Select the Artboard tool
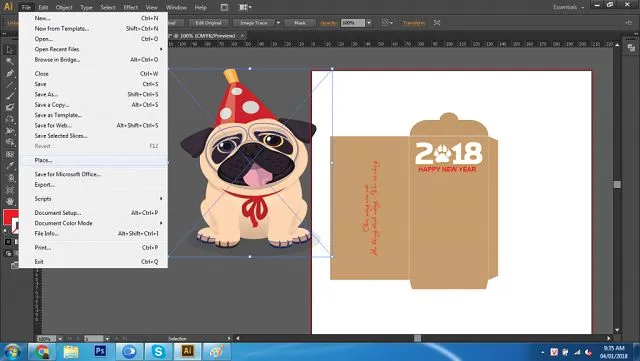 pyautogui.click(x=9, y=189)
